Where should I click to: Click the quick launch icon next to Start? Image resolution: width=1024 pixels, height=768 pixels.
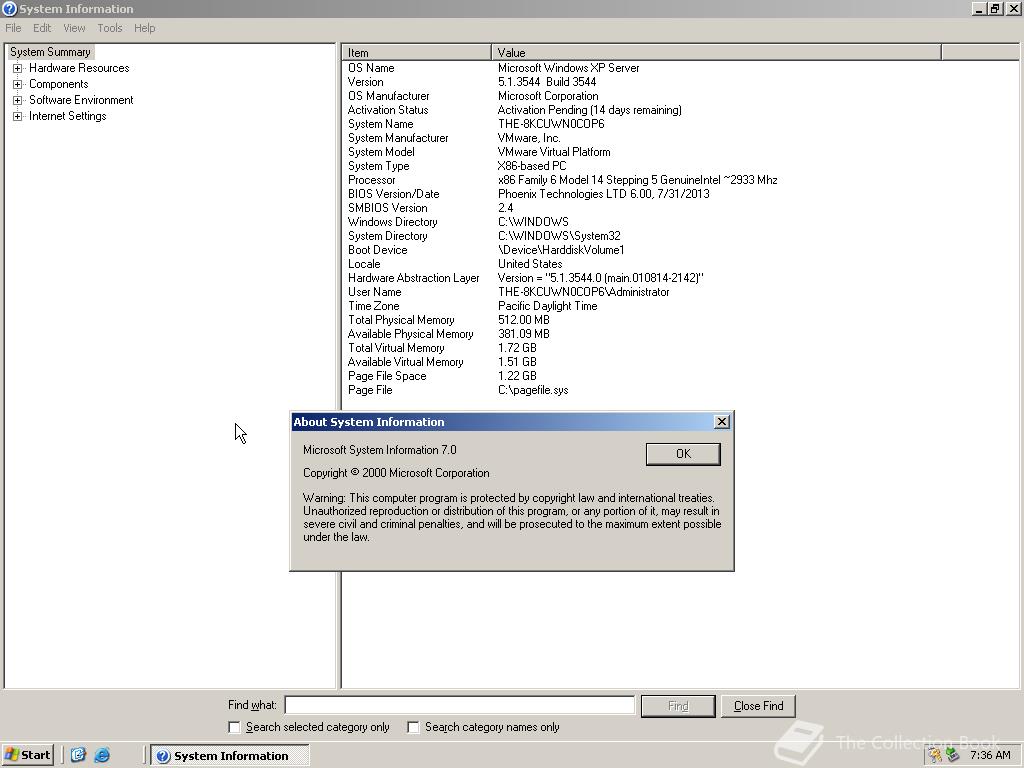click(78, 755)
